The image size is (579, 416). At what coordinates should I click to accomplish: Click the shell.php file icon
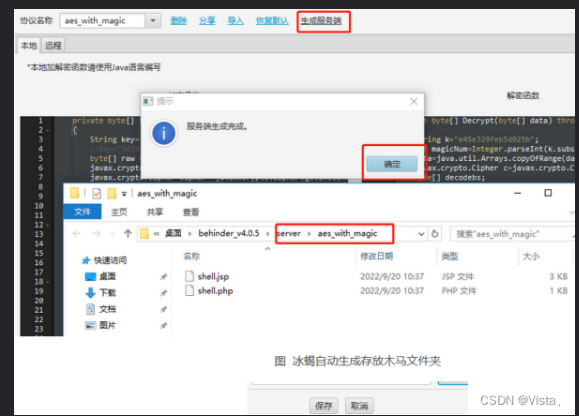189,290
